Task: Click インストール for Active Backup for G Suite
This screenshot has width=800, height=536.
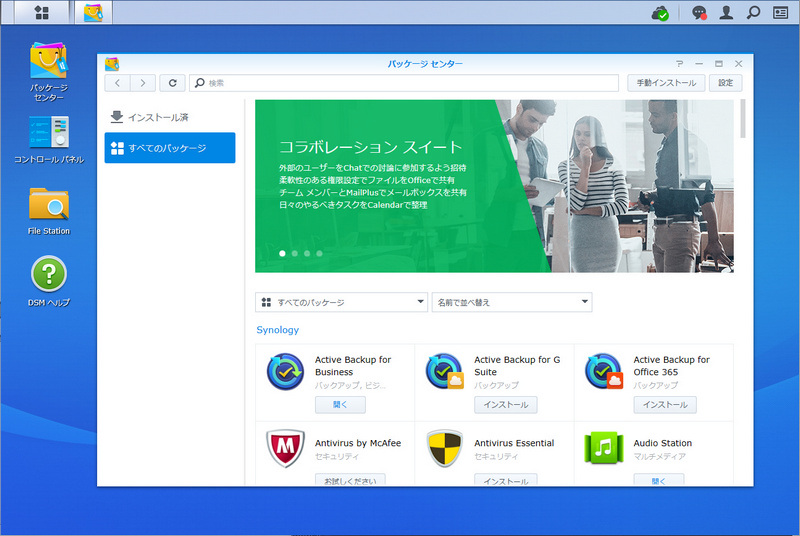Action: point(506,404)
